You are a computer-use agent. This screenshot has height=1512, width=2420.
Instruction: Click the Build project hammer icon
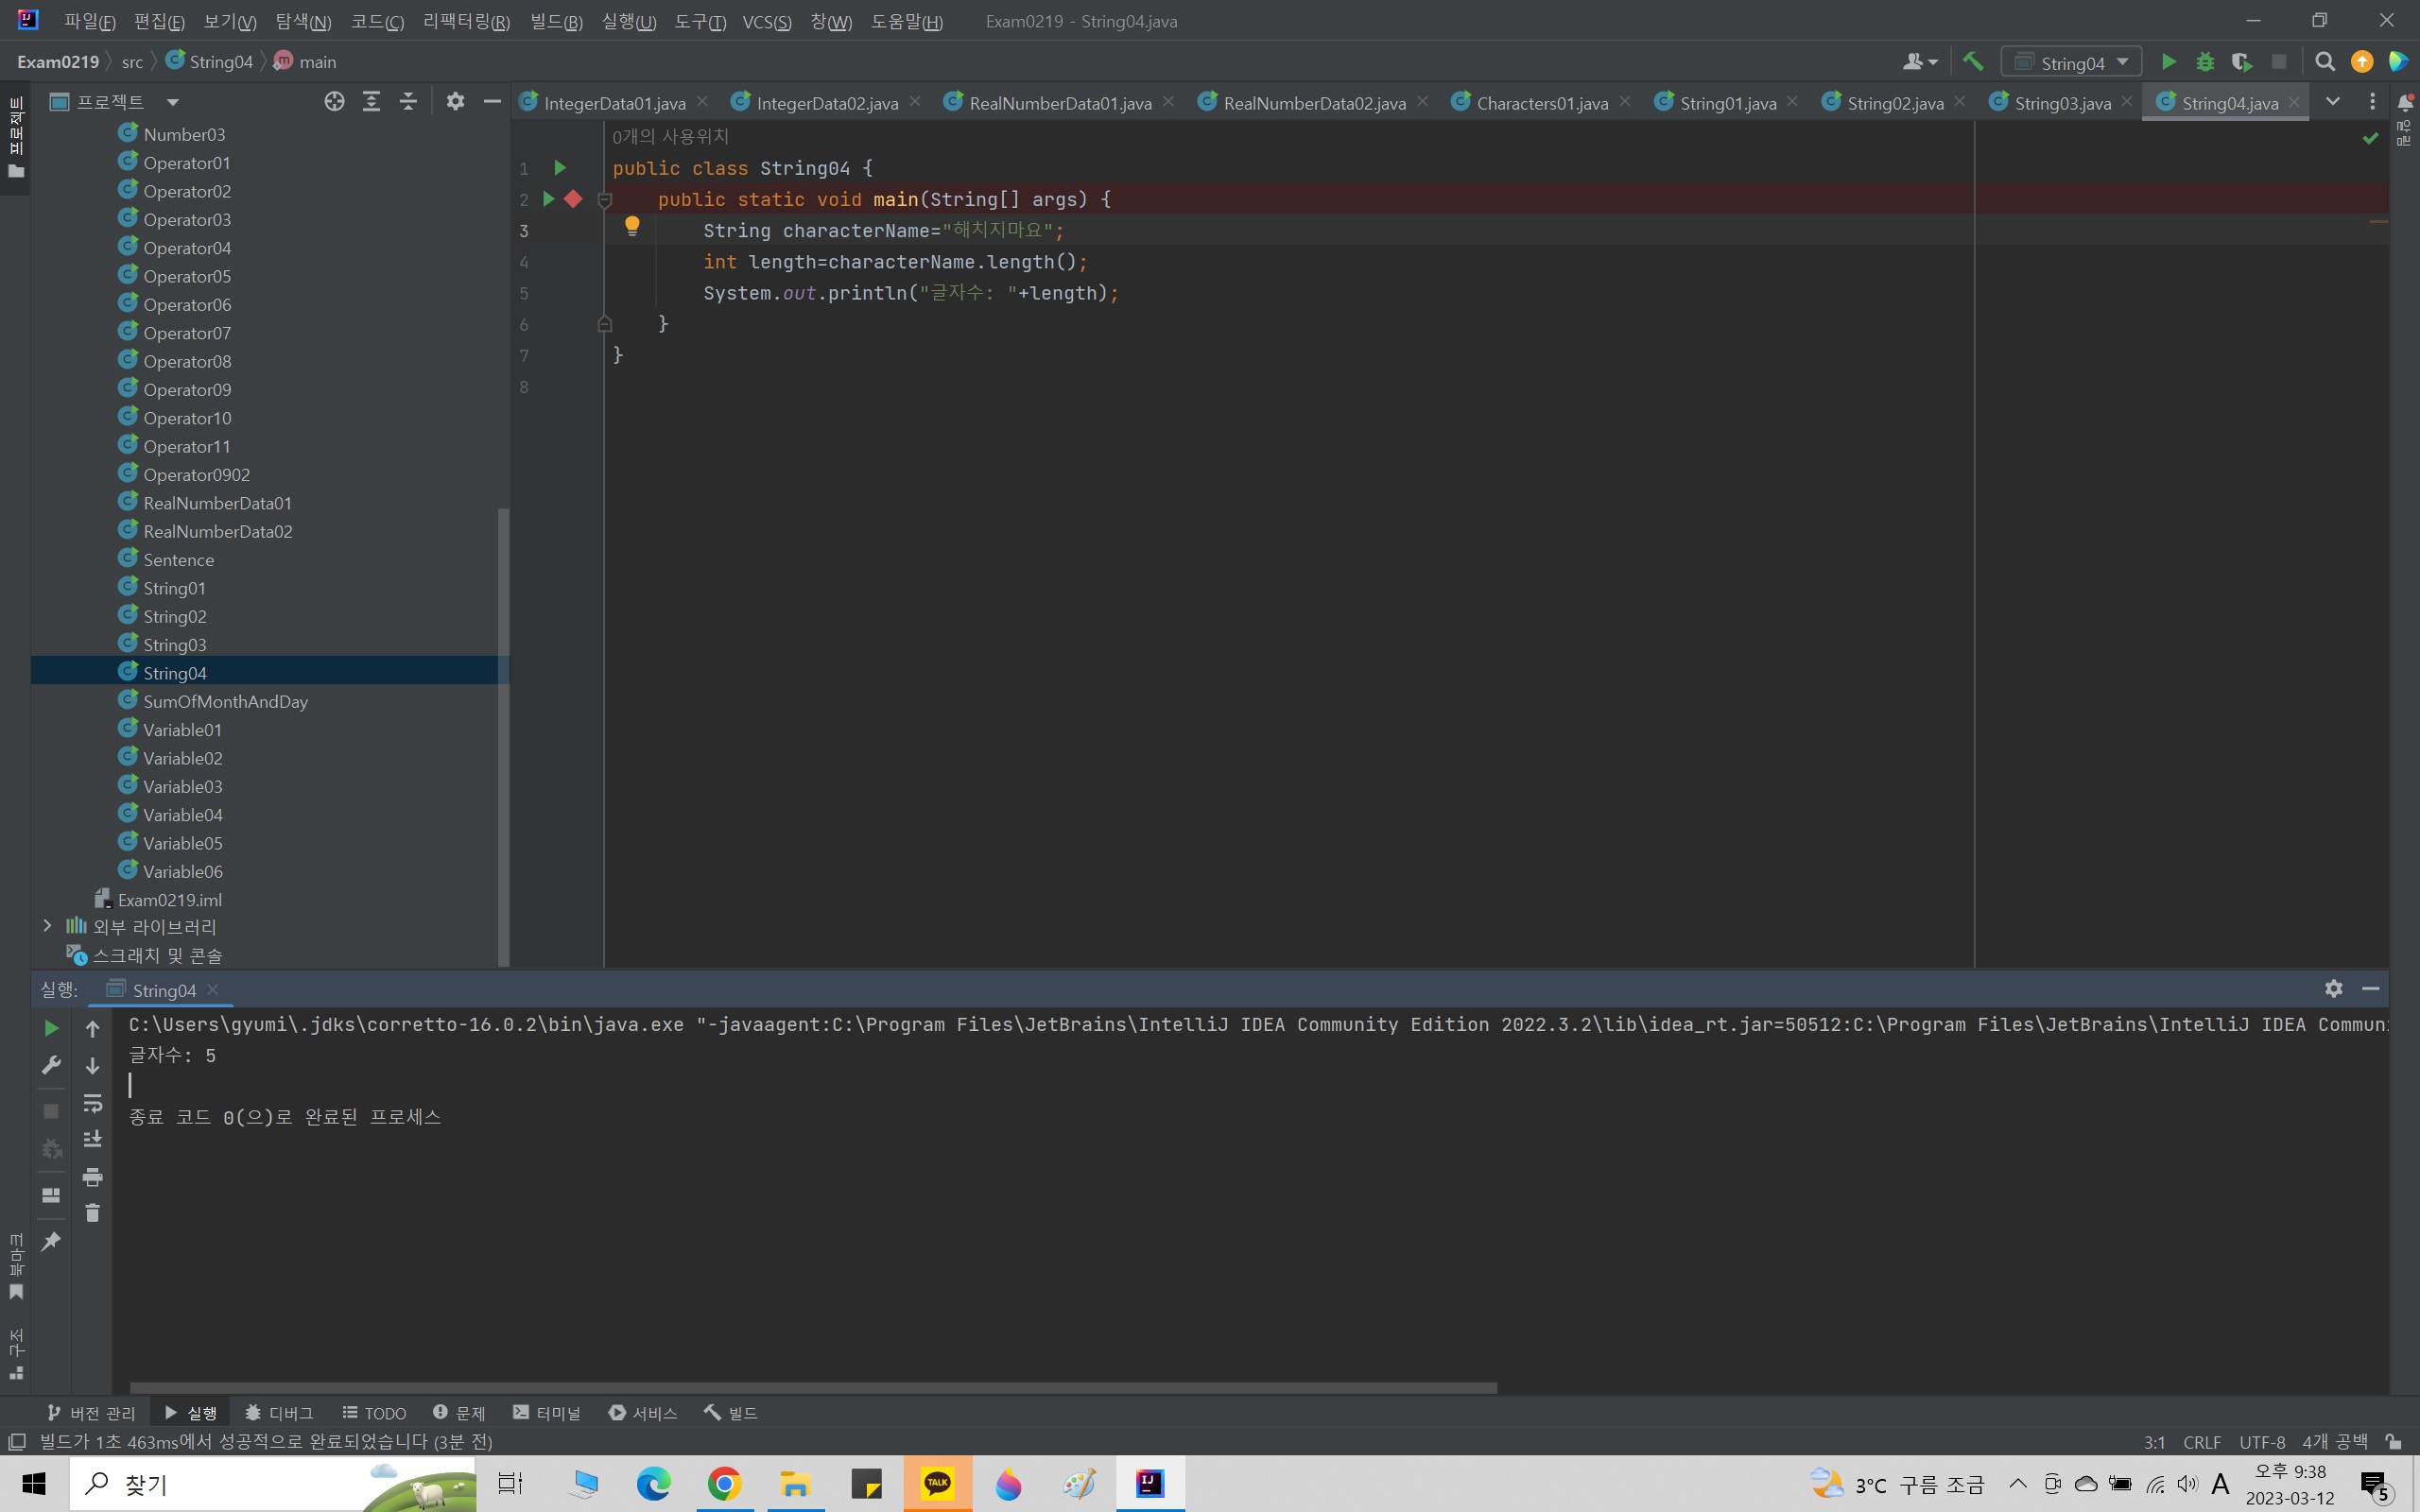pyautogui.click(x=1972, y=62)
